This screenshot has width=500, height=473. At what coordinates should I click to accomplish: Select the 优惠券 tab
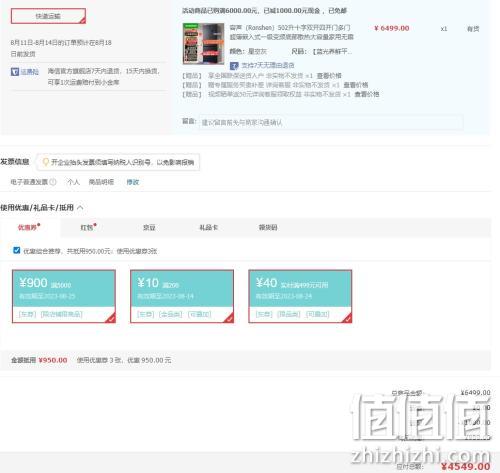tap(29, 227)
